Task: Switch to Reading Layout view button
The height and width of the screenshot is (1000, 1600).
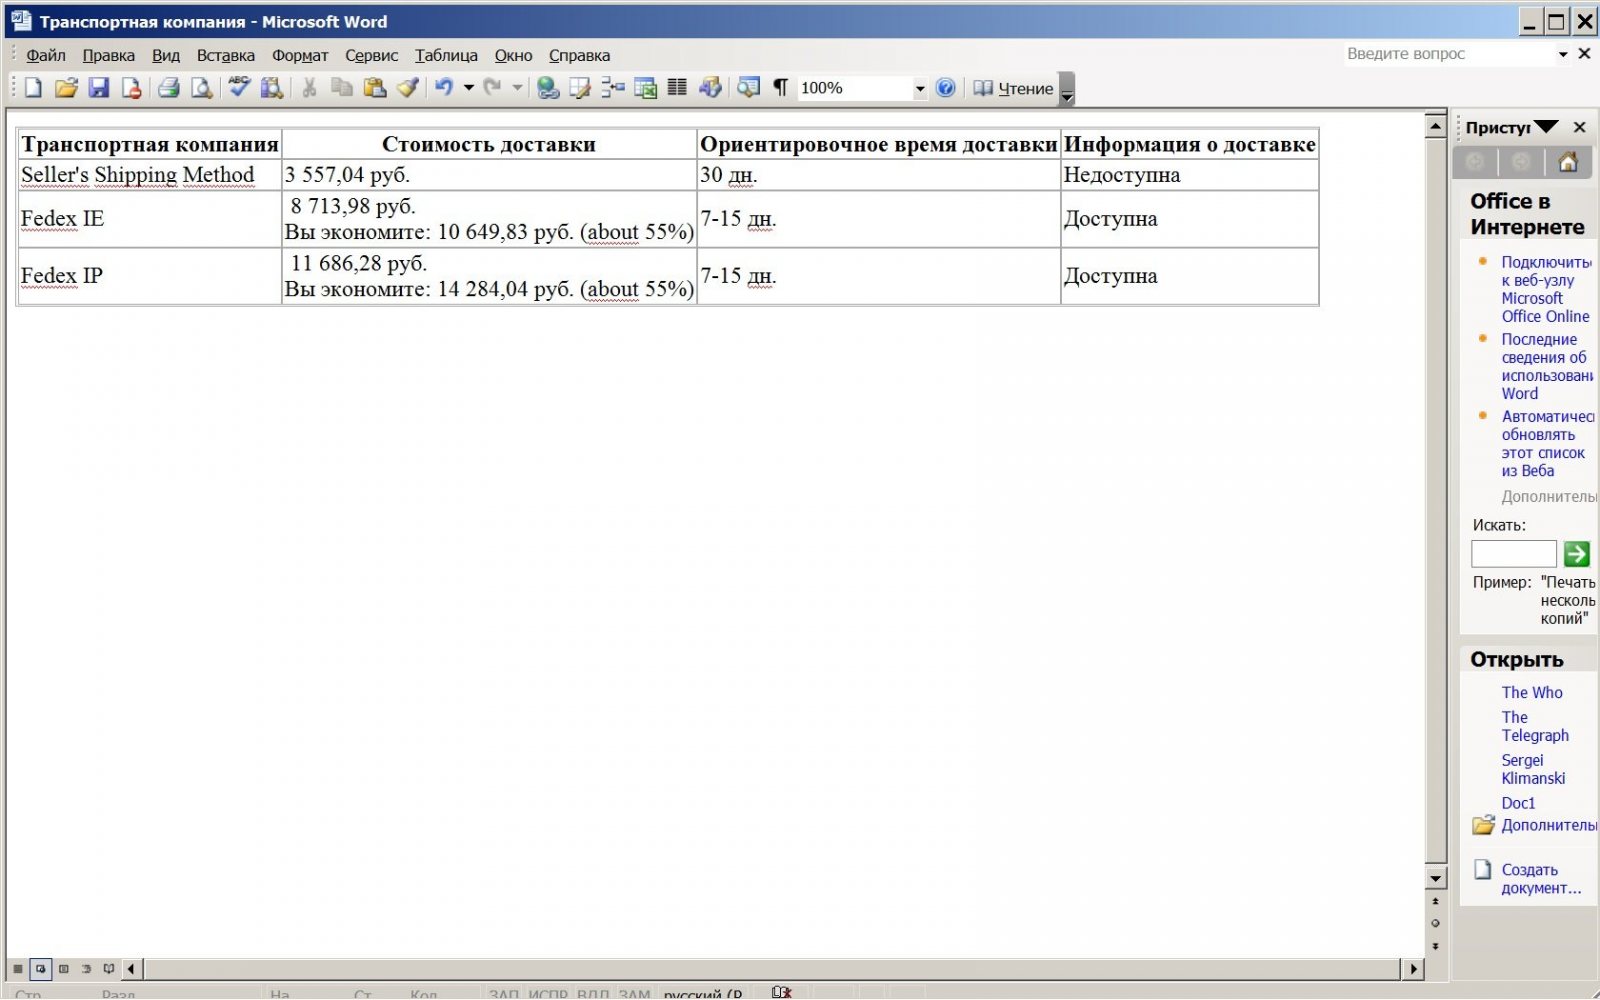Action: [109, 969]
